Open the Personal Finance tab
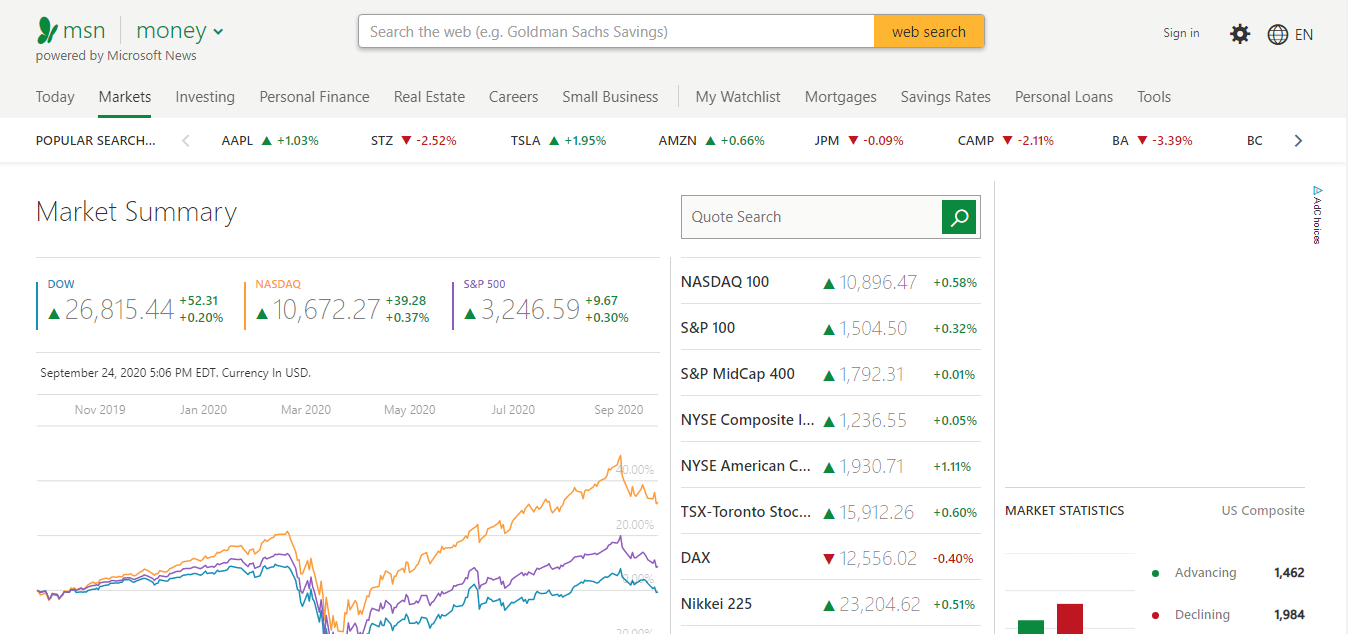This screenshot has width=1348, height=634. pos(314,96)
